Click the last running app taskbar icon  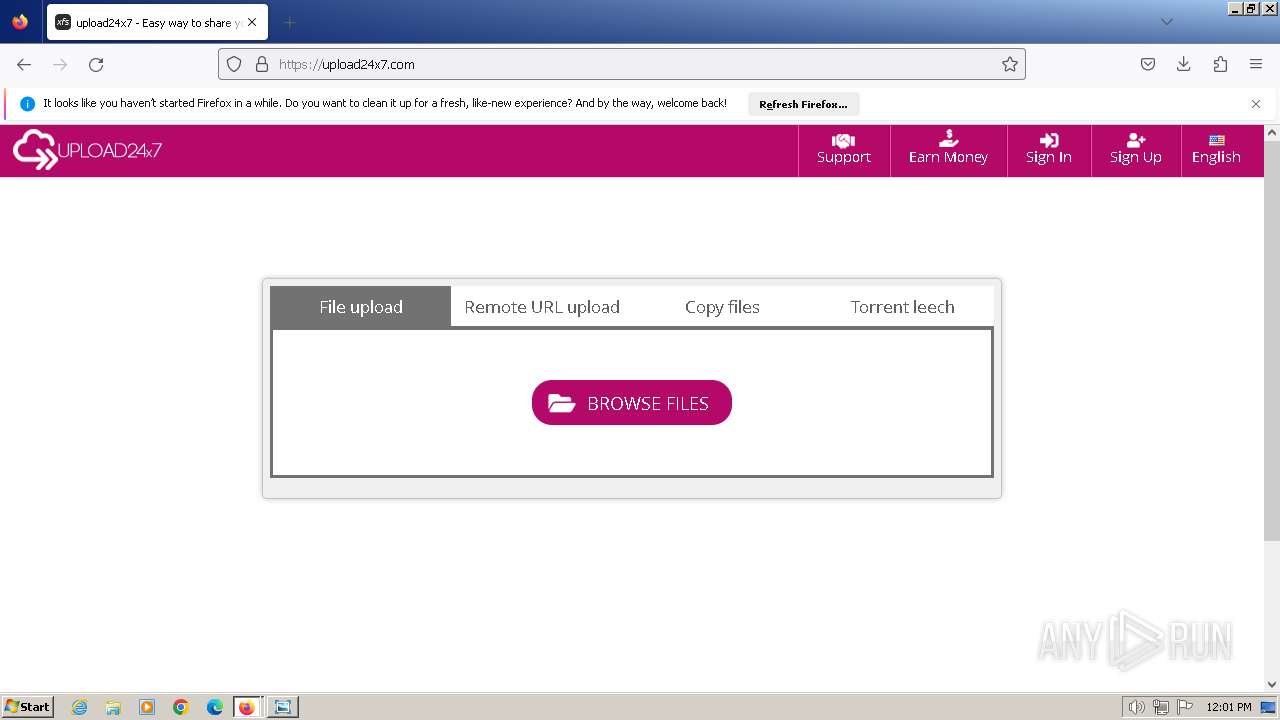pyautogui.click(x=283, y=707)
